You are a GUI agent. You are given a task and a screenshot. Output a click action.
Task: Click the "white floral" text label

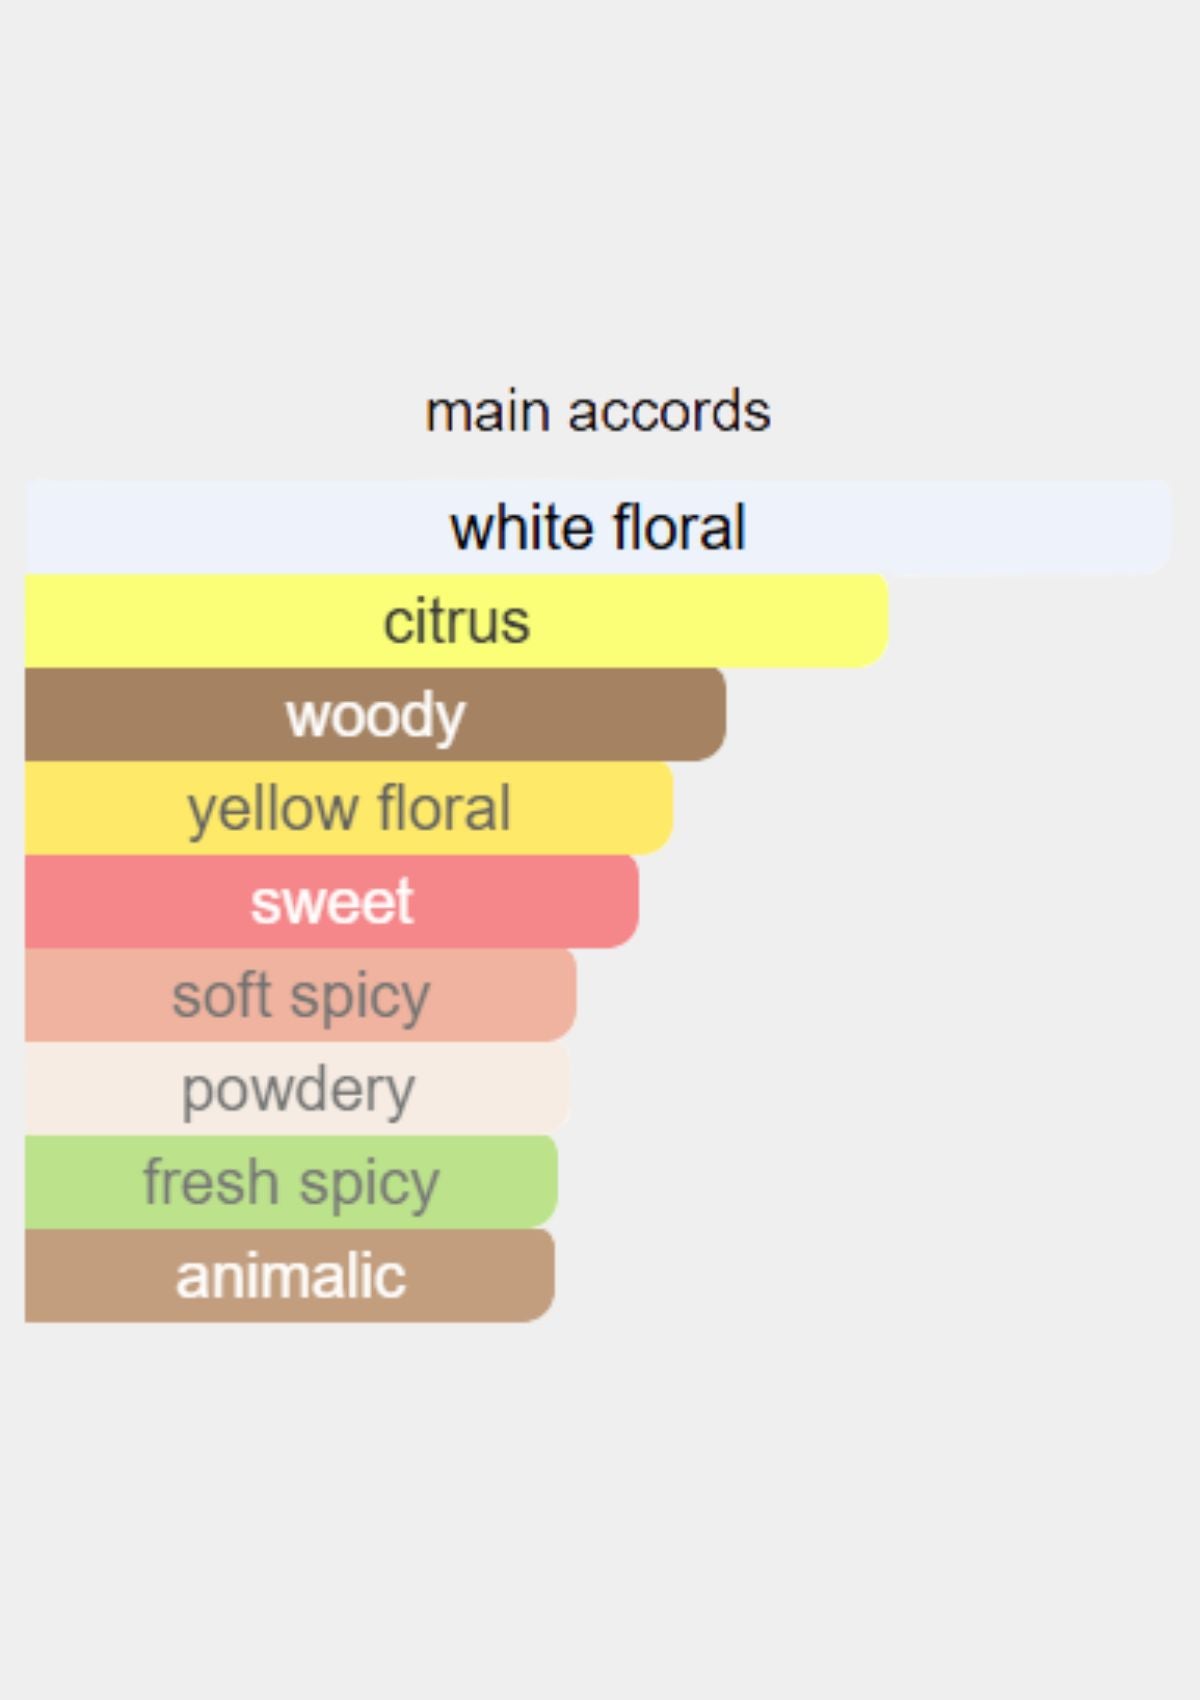pos(598,527)
